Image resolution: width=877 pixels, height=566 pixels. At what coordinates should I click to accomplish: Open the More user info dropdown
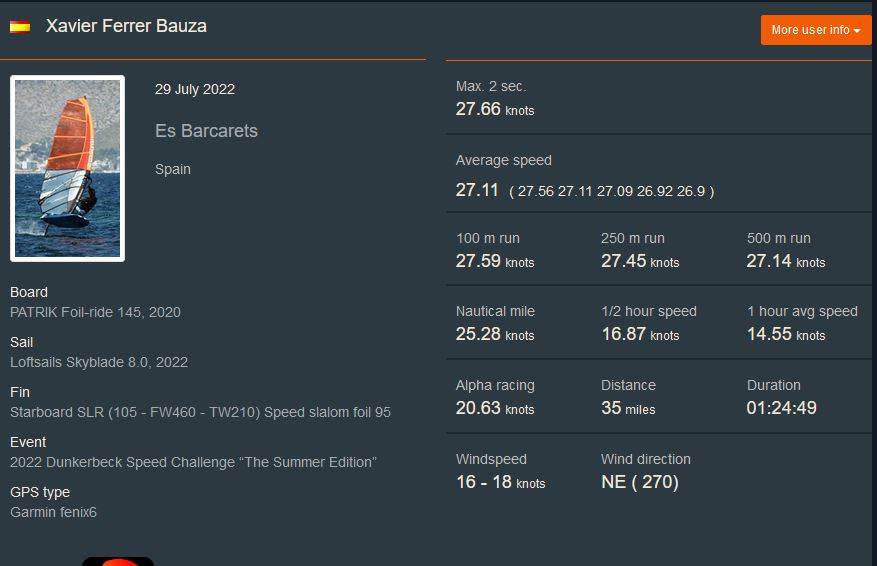pos(815,30)
